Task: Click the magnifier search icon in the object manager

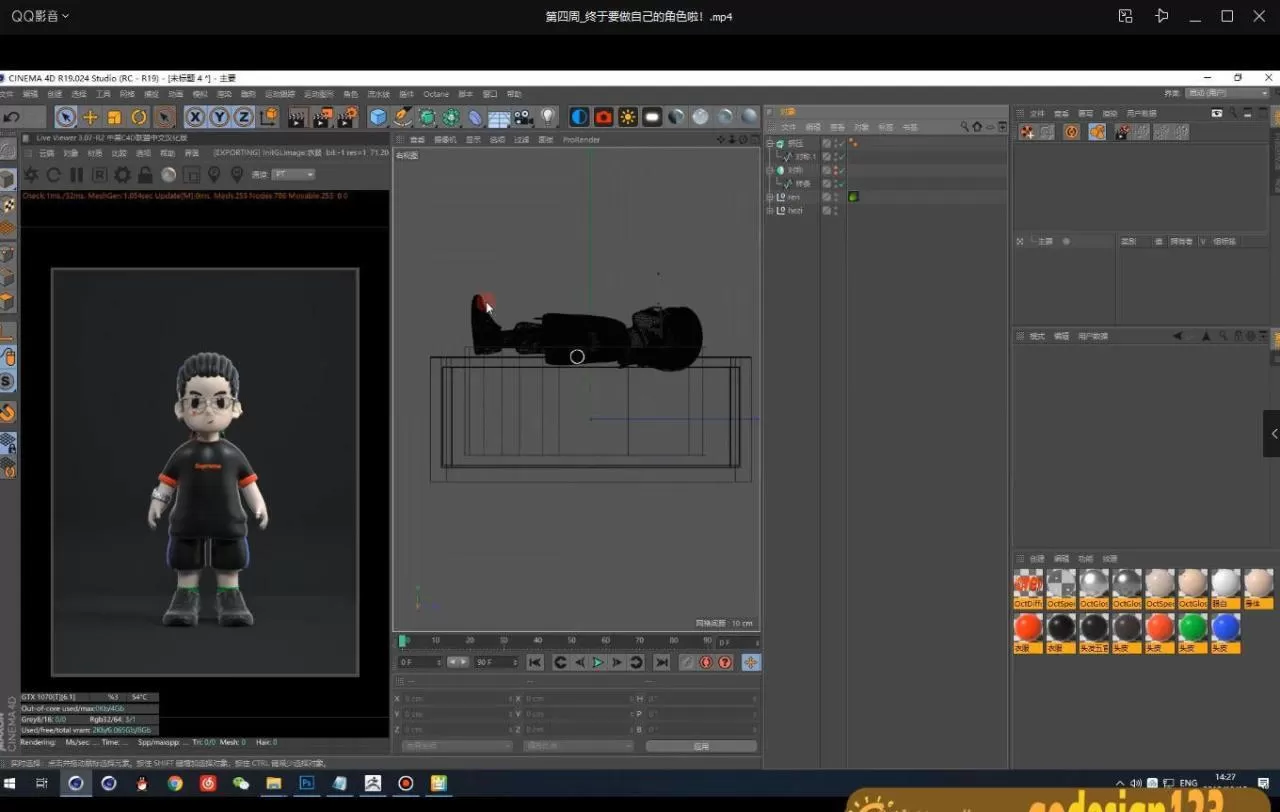Action: pos(964,126)
